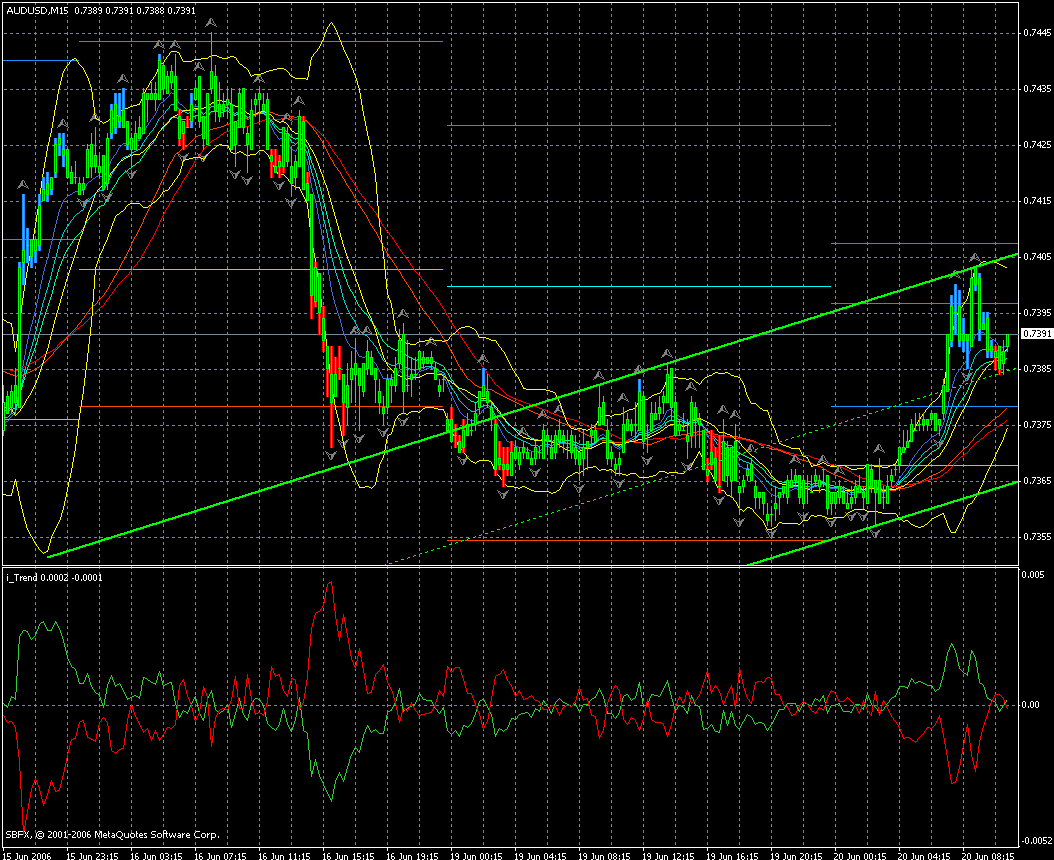The height and width of the screenshot is (860, 1054).
Task: Click the 0.7415 price axis label
Action: click(x=1037, y=200)
